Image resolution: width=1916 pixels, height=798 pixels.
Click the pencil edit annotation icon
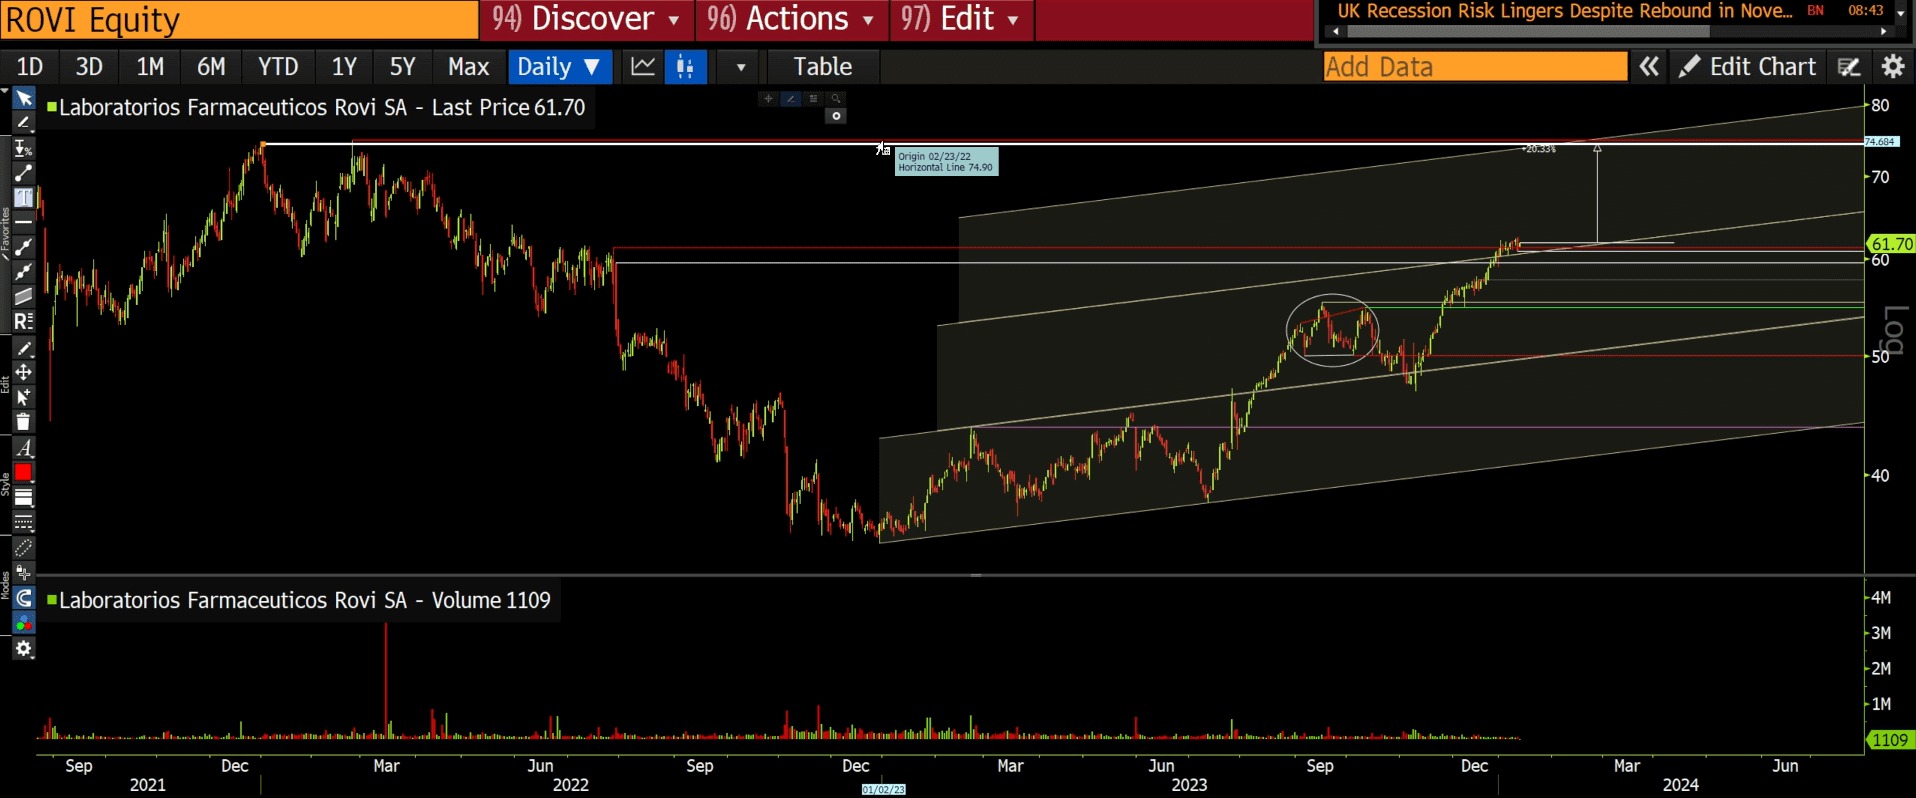click(x=24, y=348)
